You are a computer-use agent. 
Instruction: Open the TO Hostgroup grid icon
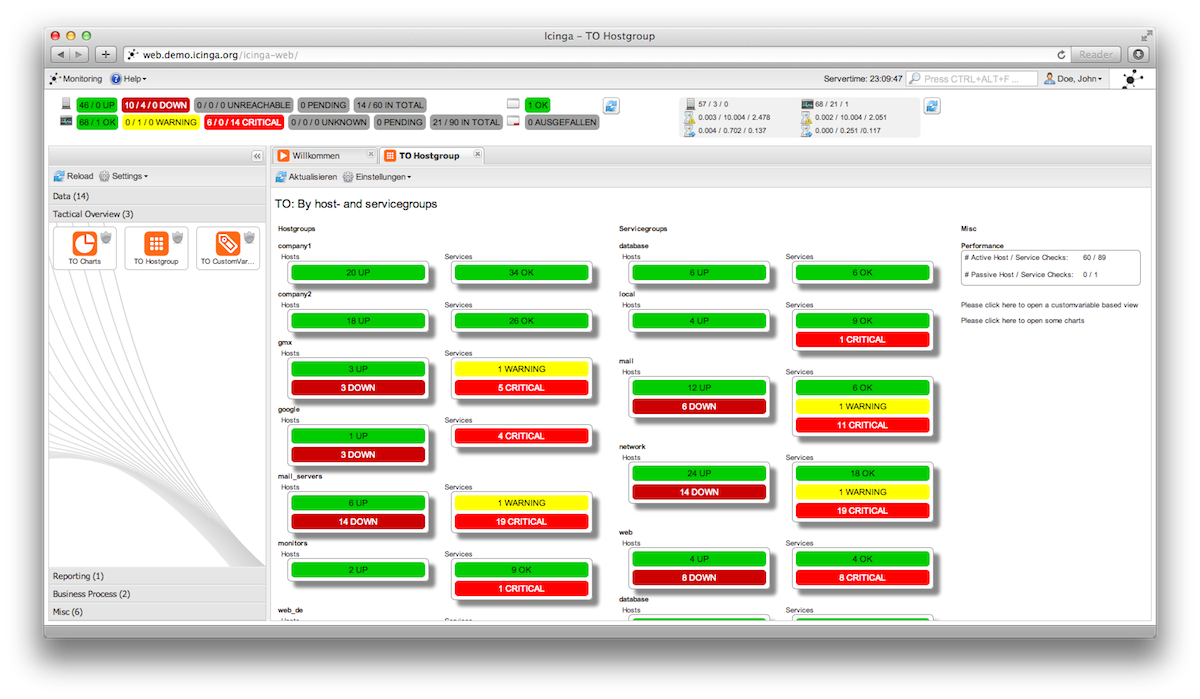click(155, 243)
